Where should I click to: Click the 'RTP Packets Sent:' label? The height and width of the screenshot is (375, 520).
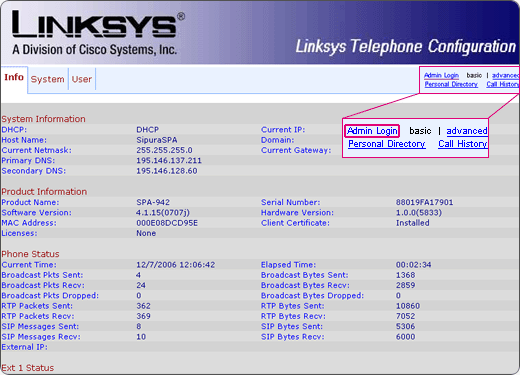37,306
